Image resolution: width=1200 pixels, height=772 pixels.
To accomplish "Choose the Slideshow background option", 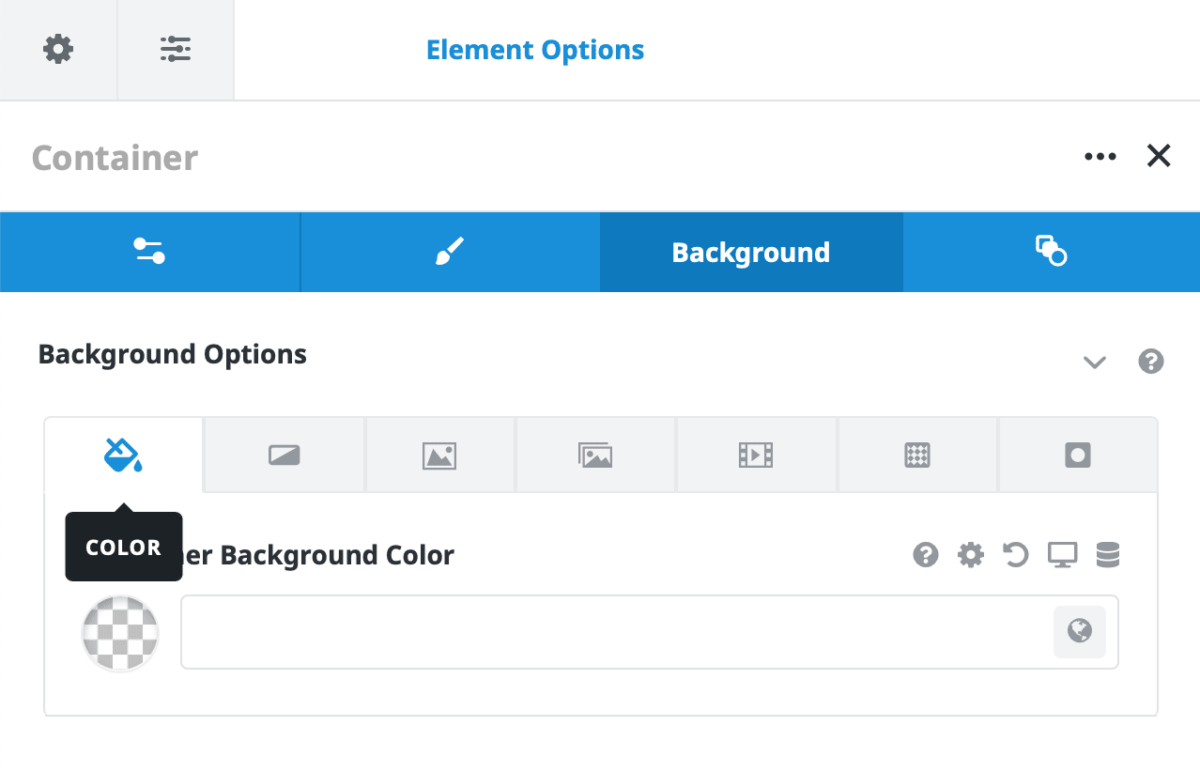I will (596, 454).
